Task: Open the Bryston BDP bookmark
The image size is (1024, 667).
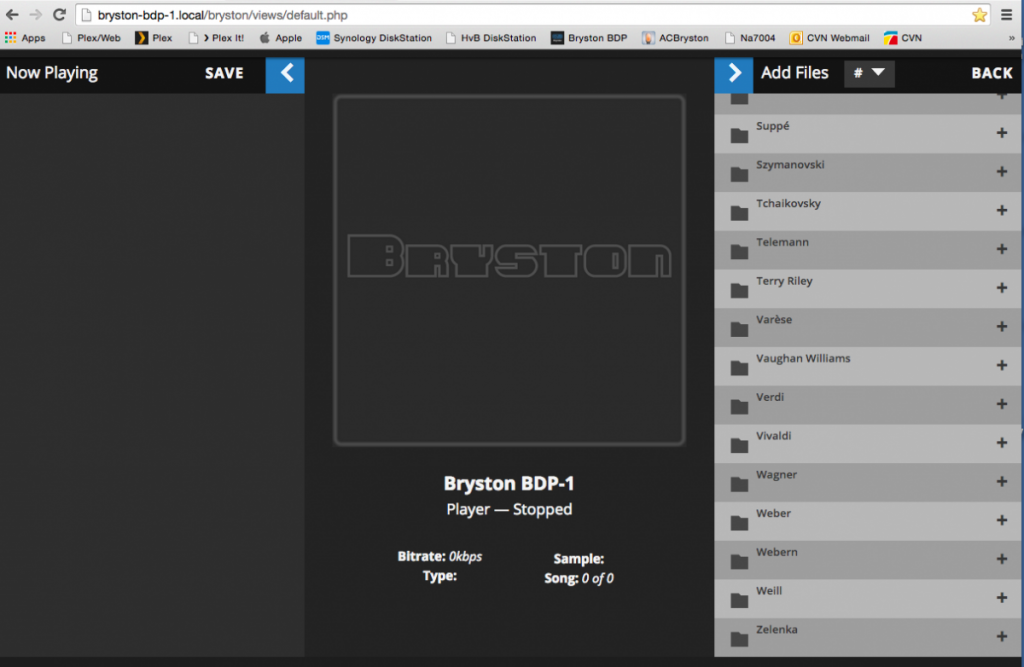Action: click(x=589, y=38)
